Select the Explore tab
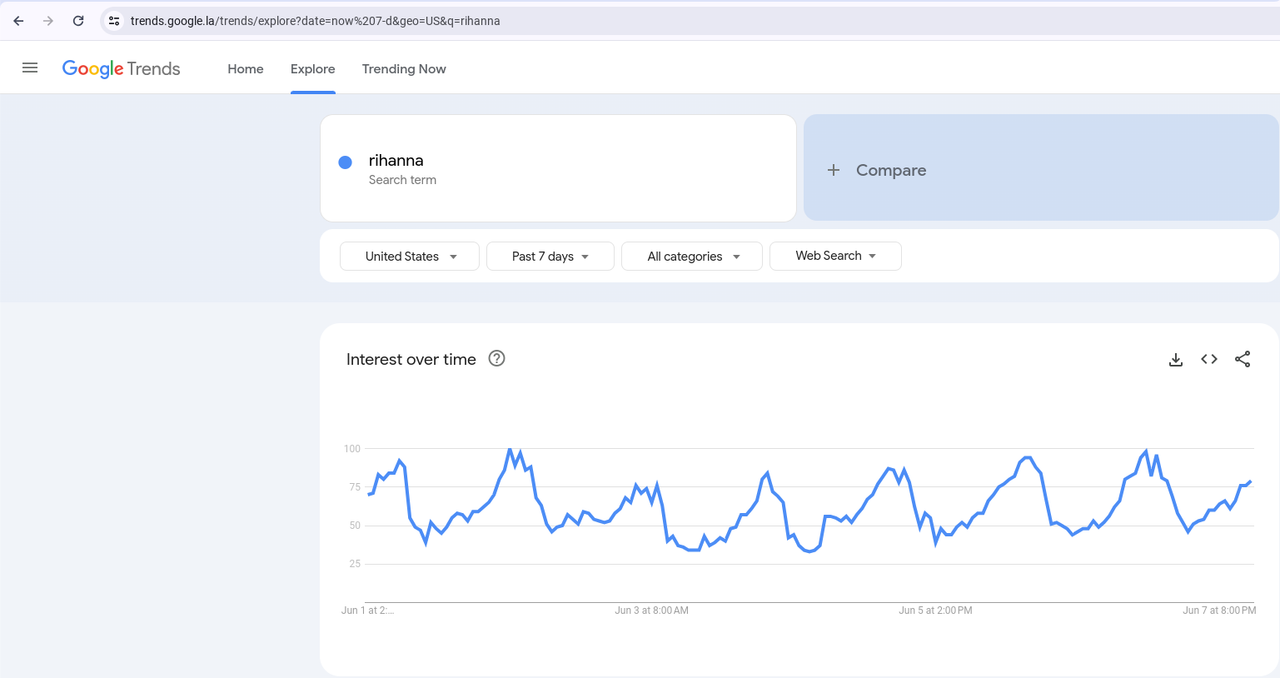 tap(313, 69)
